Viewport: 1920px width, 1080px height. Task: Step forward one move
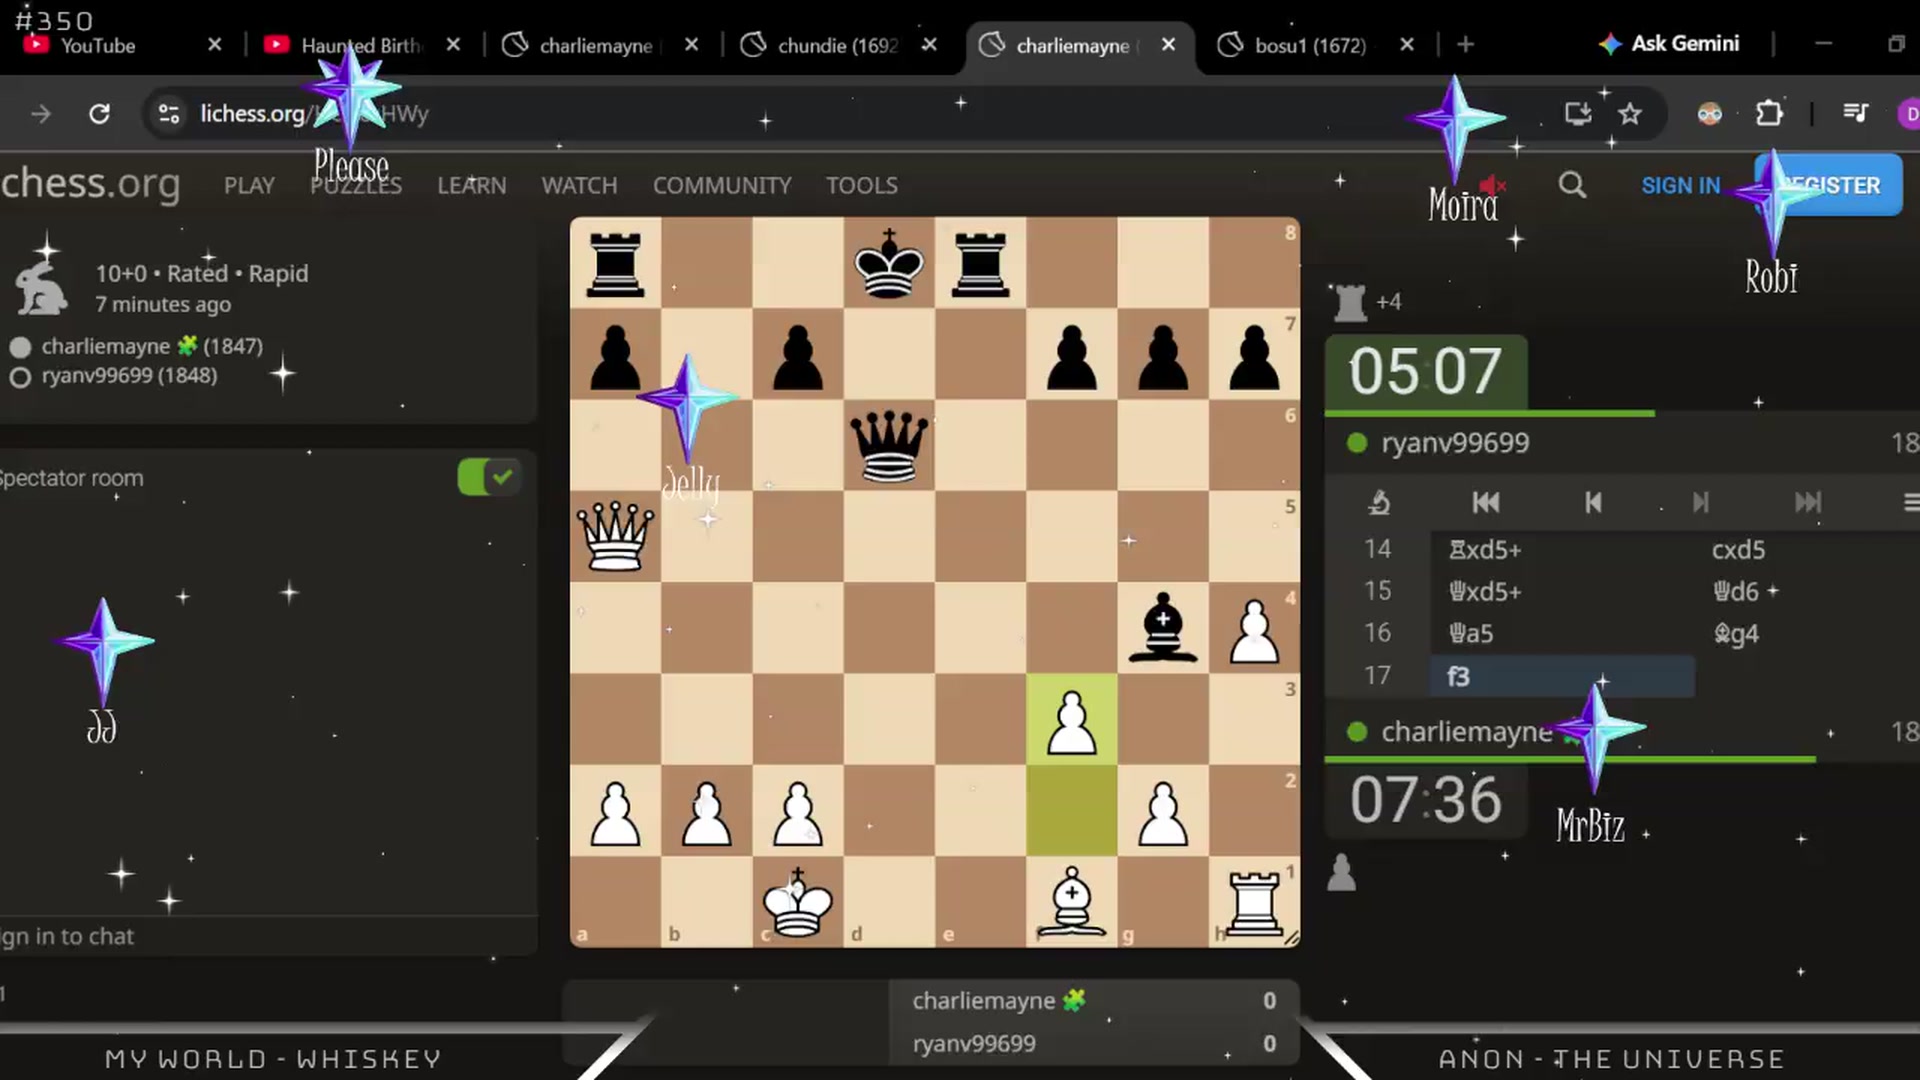click(1700, 502)
